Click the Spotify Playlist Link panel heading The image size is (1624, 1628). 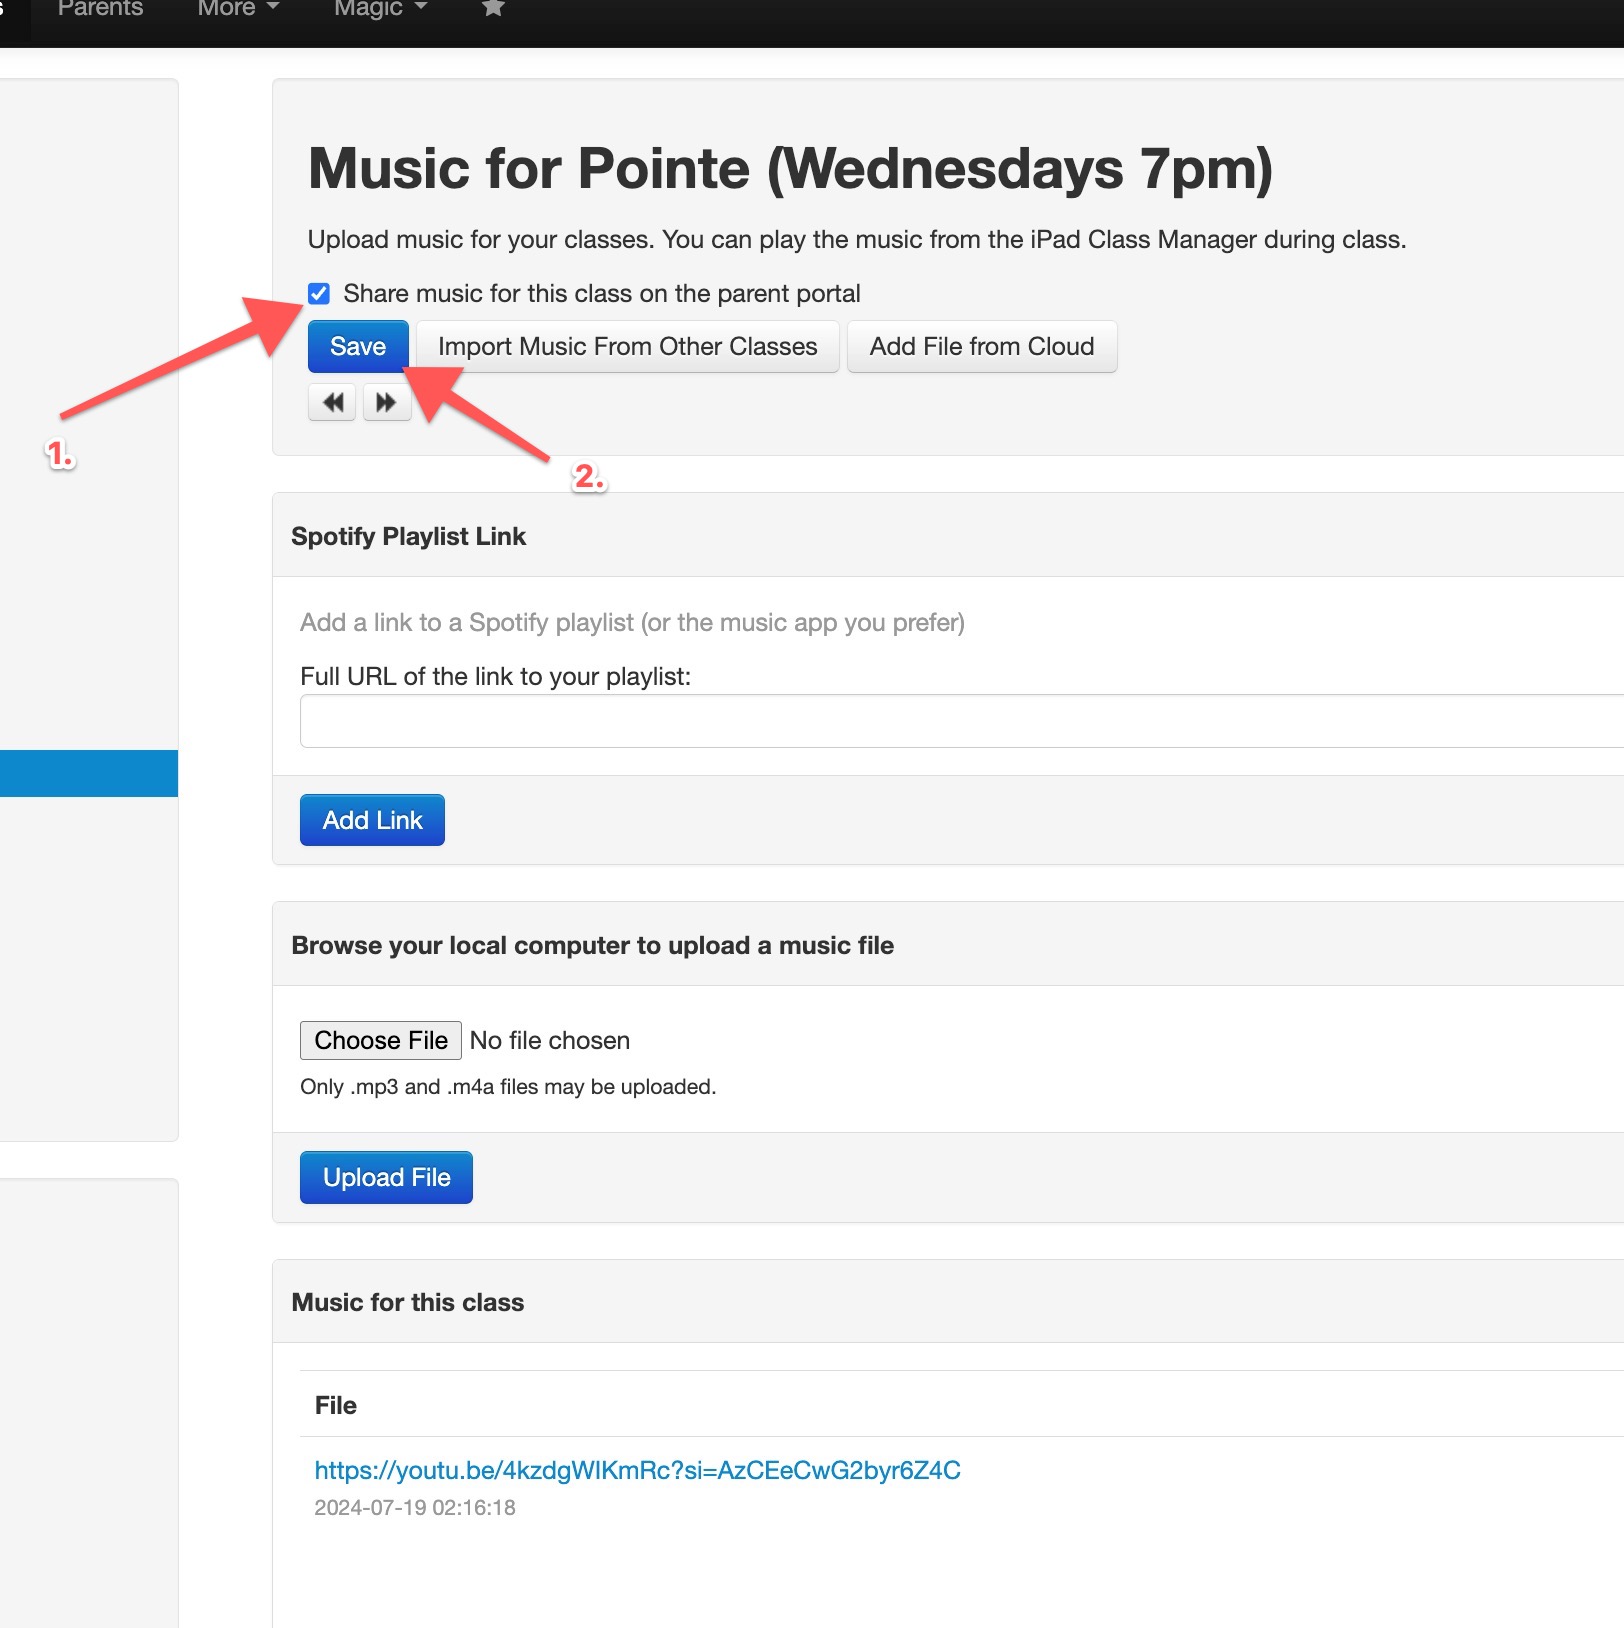tap(408, 536)
